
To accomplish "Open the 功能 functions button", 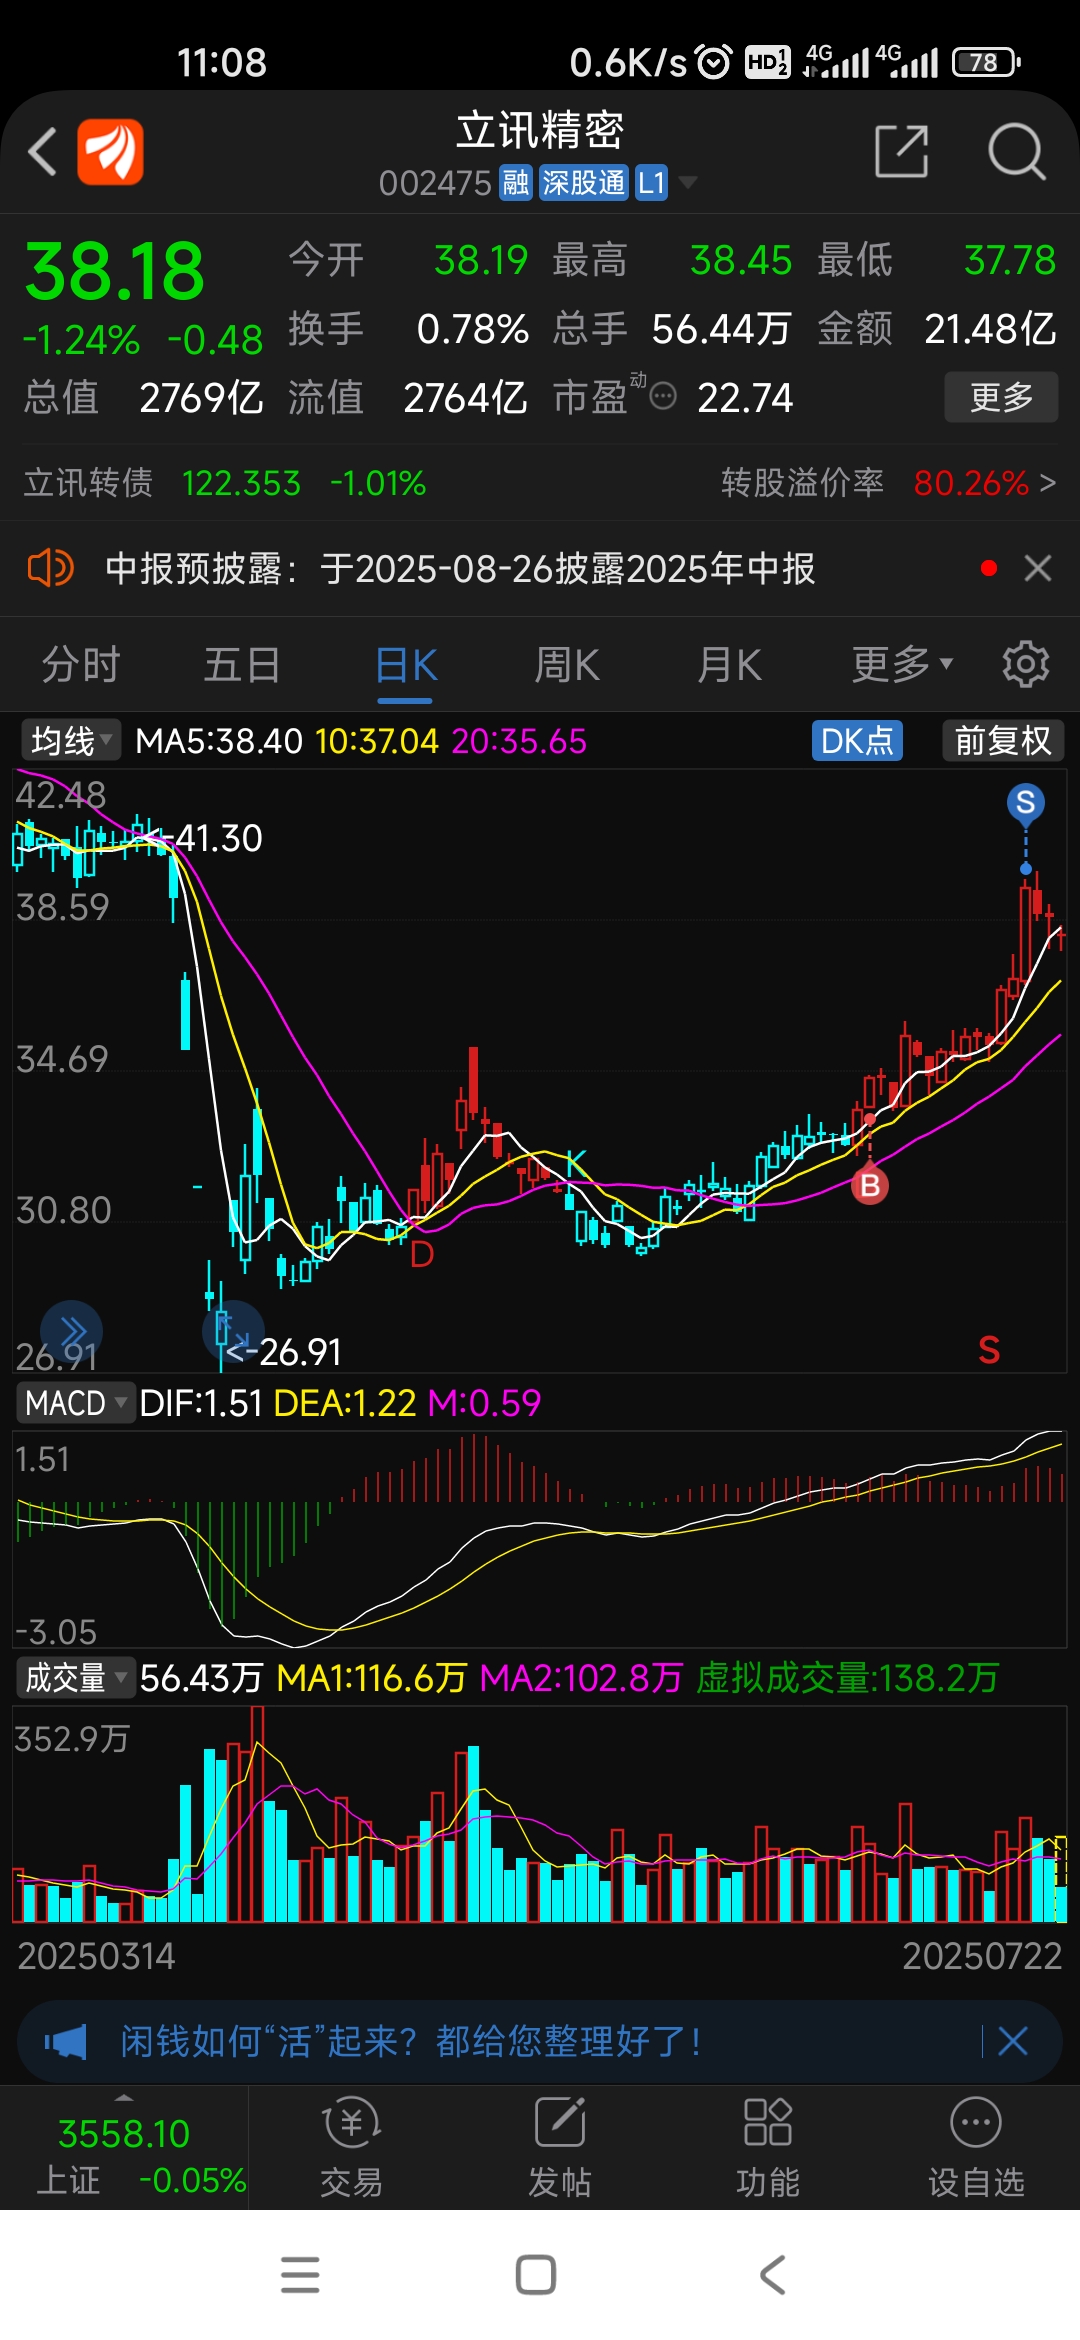I will (768, 2147).
